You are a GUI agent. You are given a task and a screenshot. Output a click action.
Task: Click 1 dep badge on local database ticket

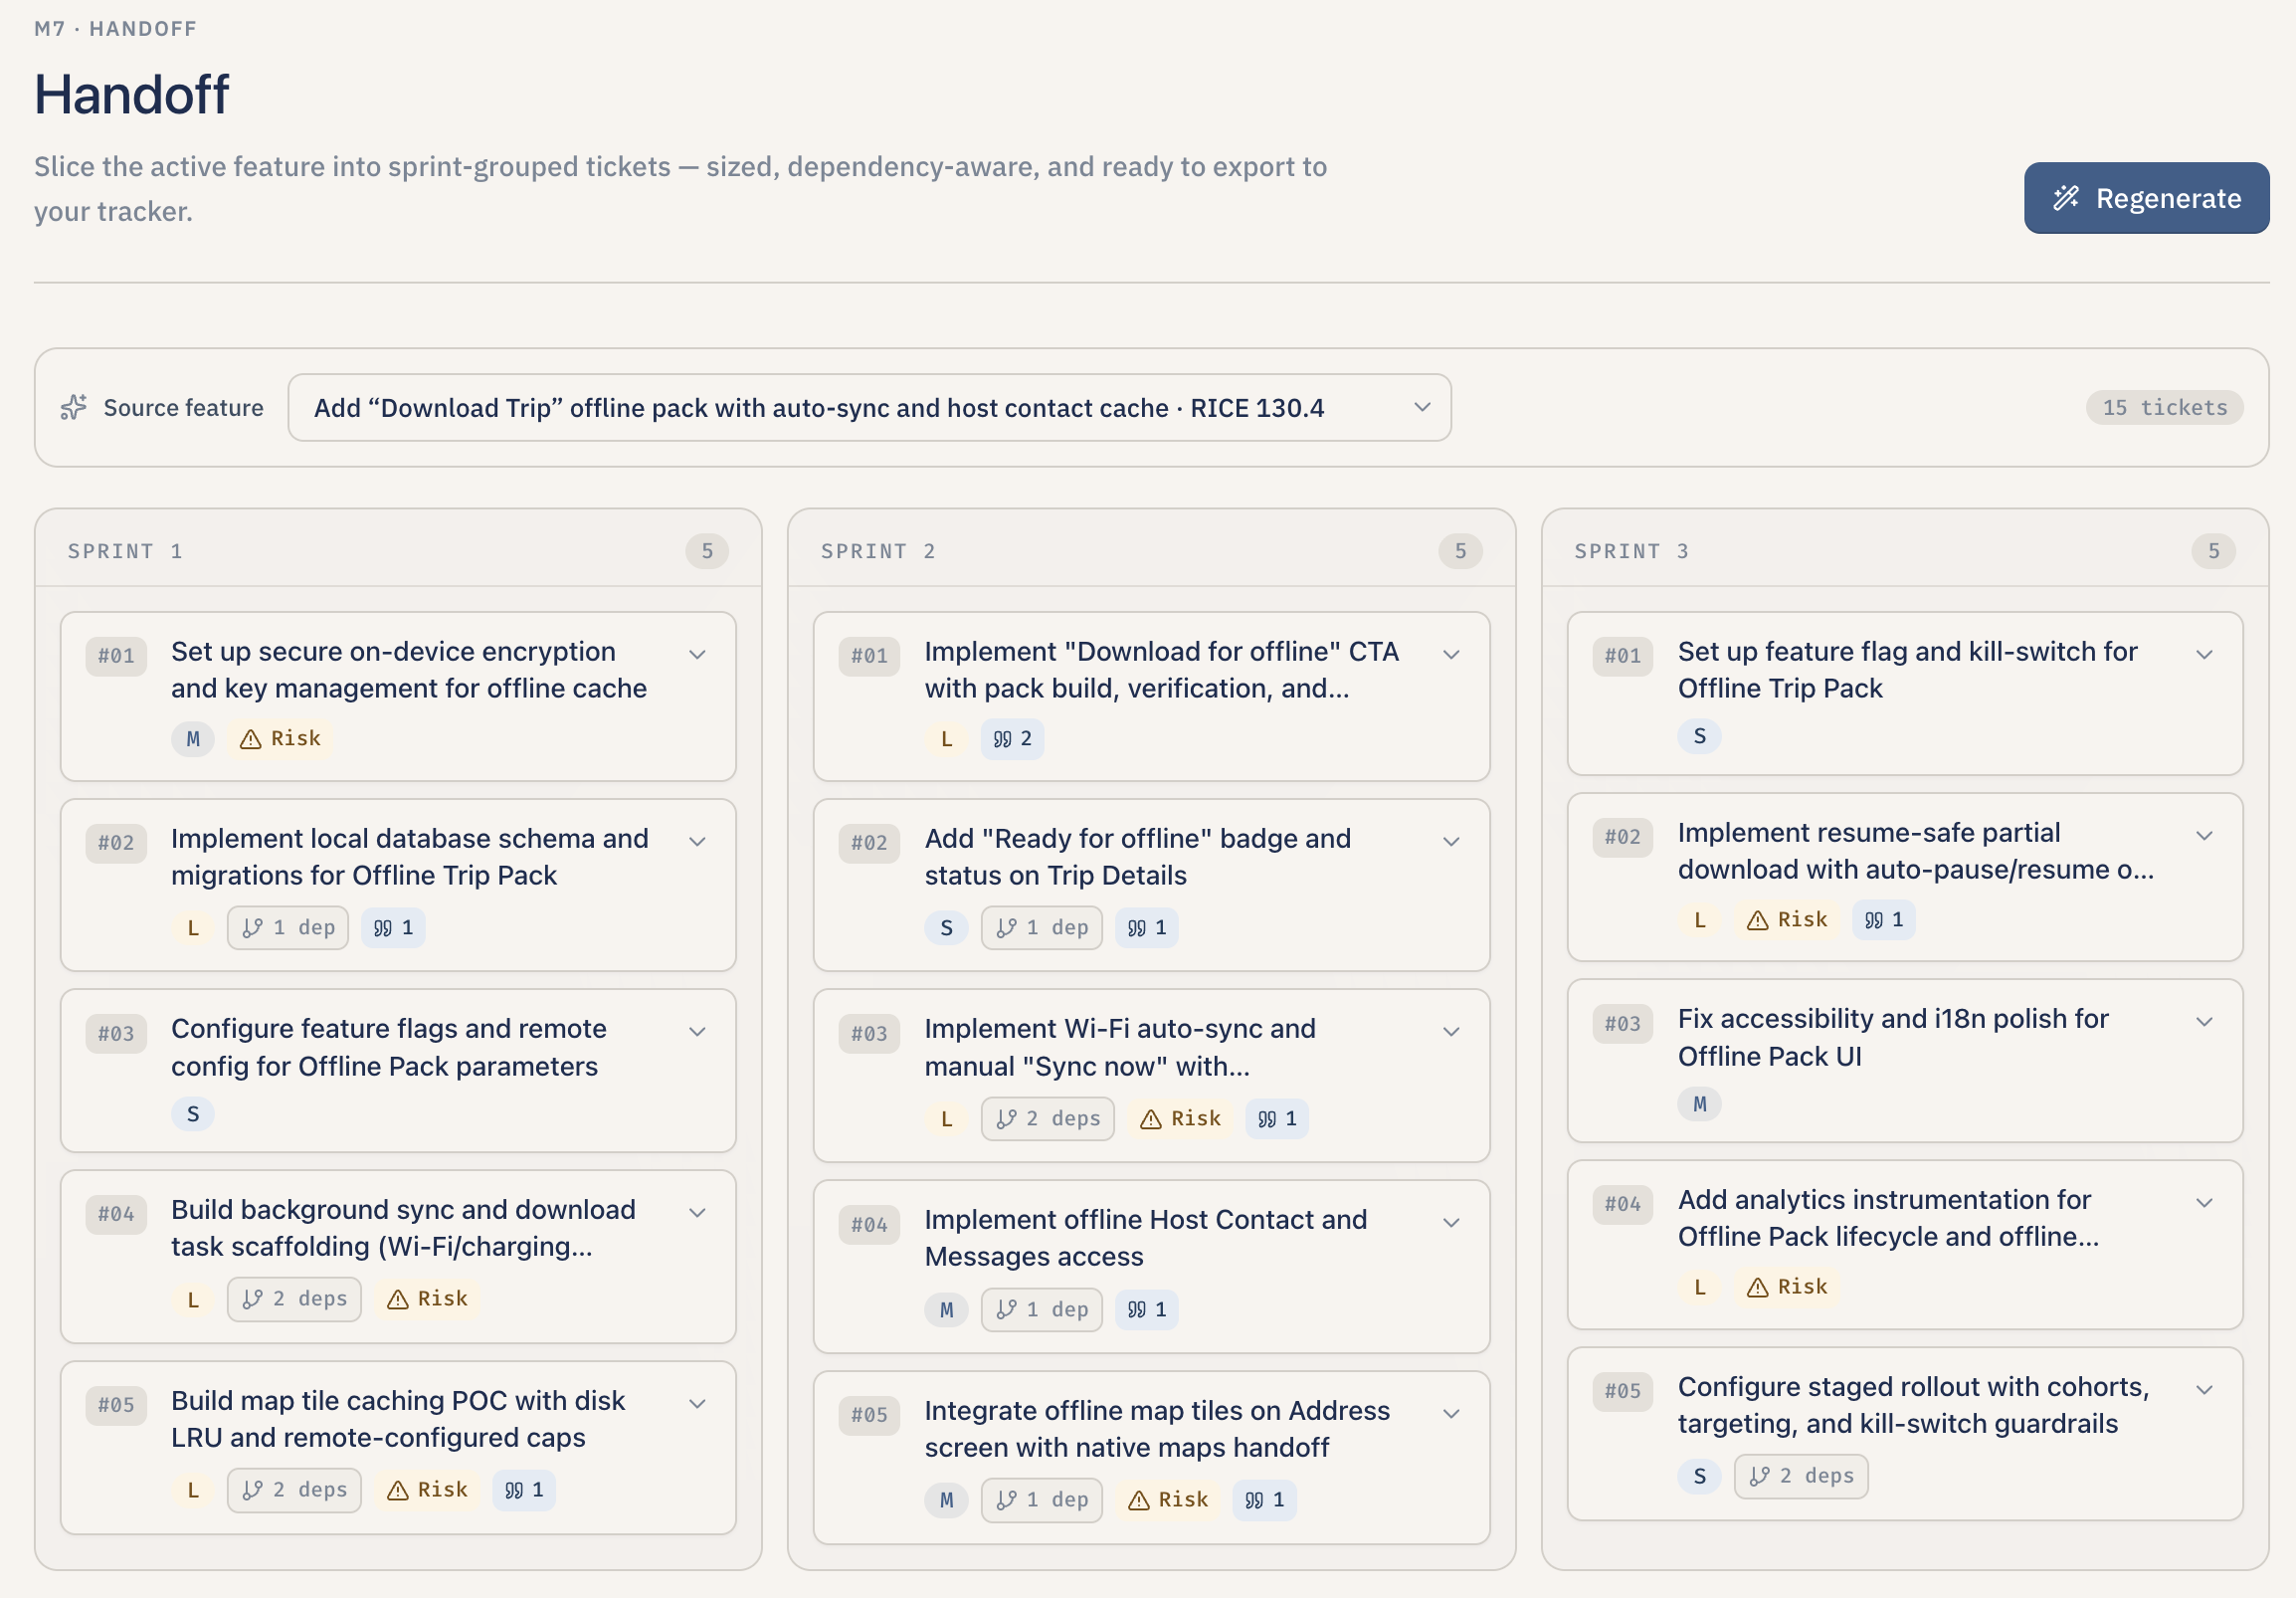pyautogui.click(x=288, y=927)
